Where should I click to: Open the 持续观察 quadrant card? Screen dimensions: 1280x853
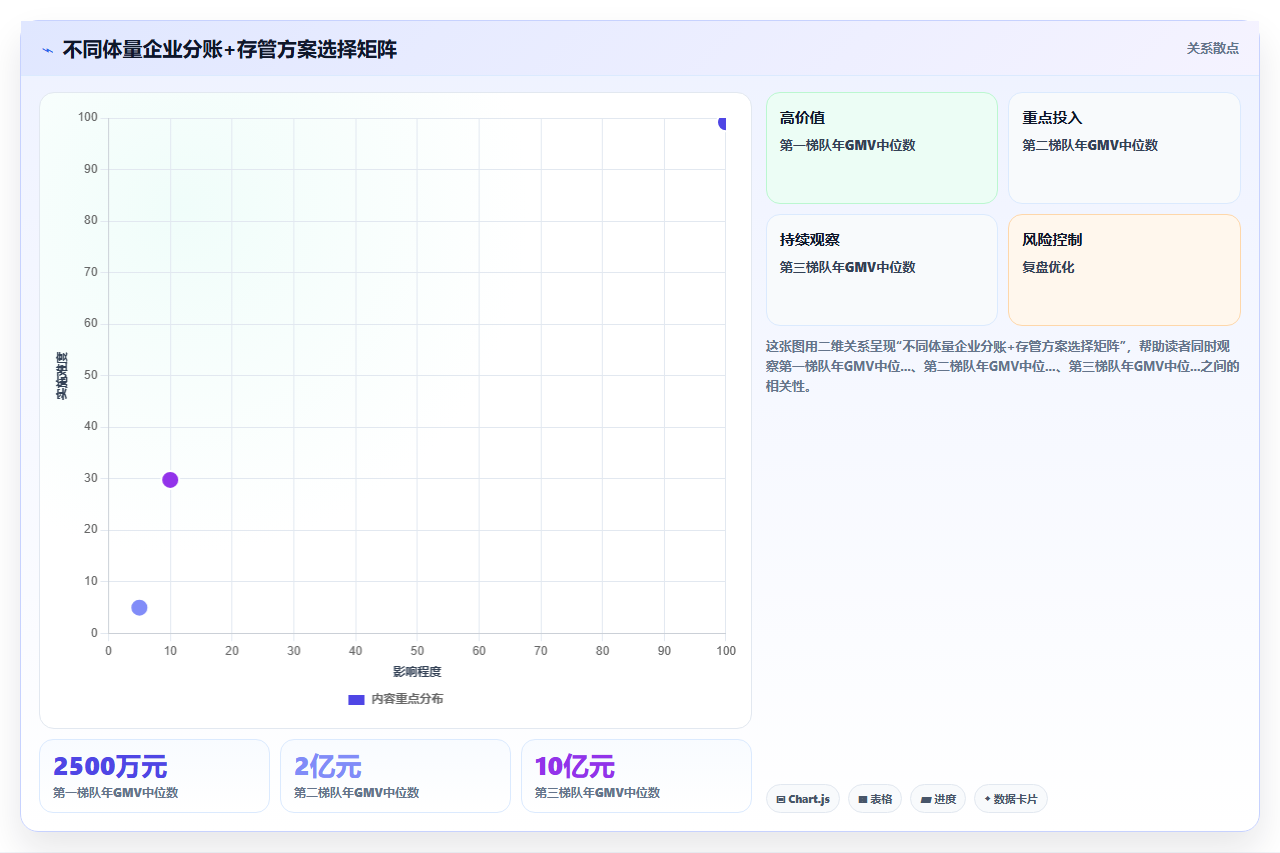pos(882,270)
